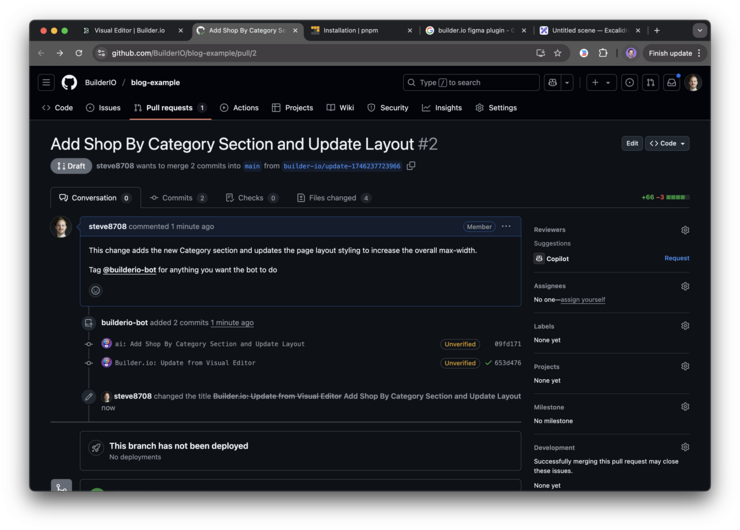Open the GitHub hamburger navigation menu

pos(46,83)
